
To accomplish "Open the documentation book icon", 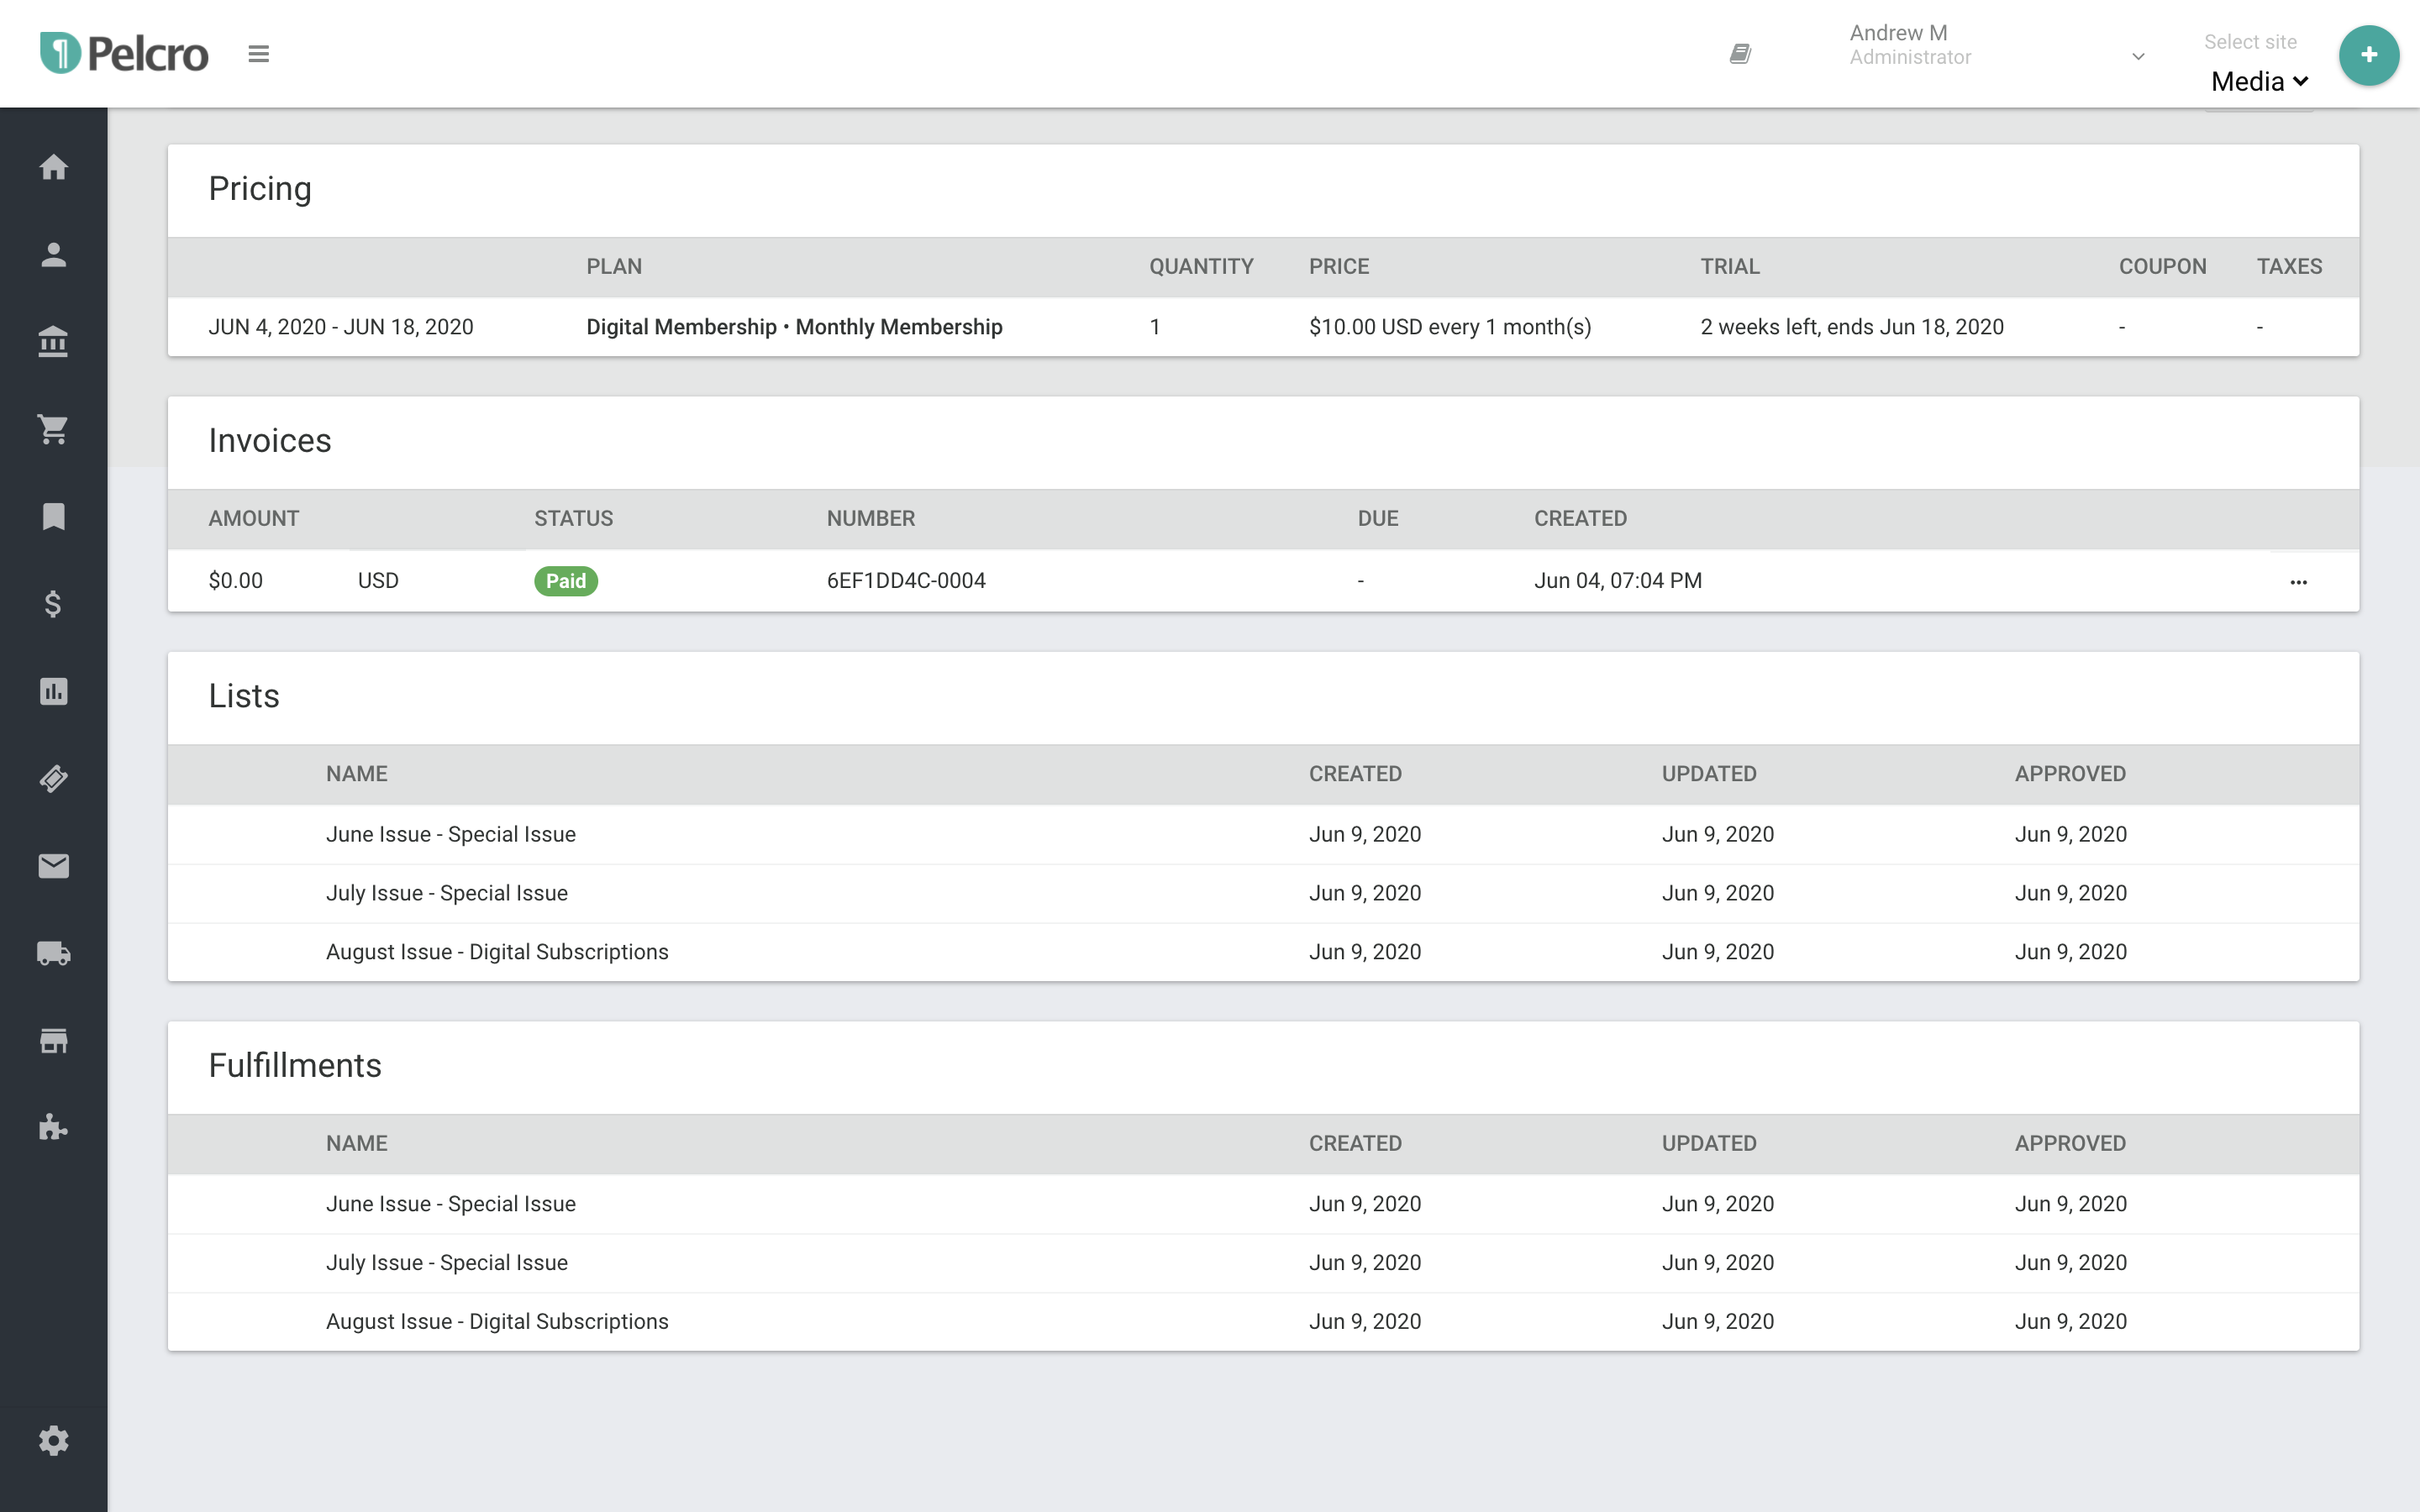I will click(1740, 54).
